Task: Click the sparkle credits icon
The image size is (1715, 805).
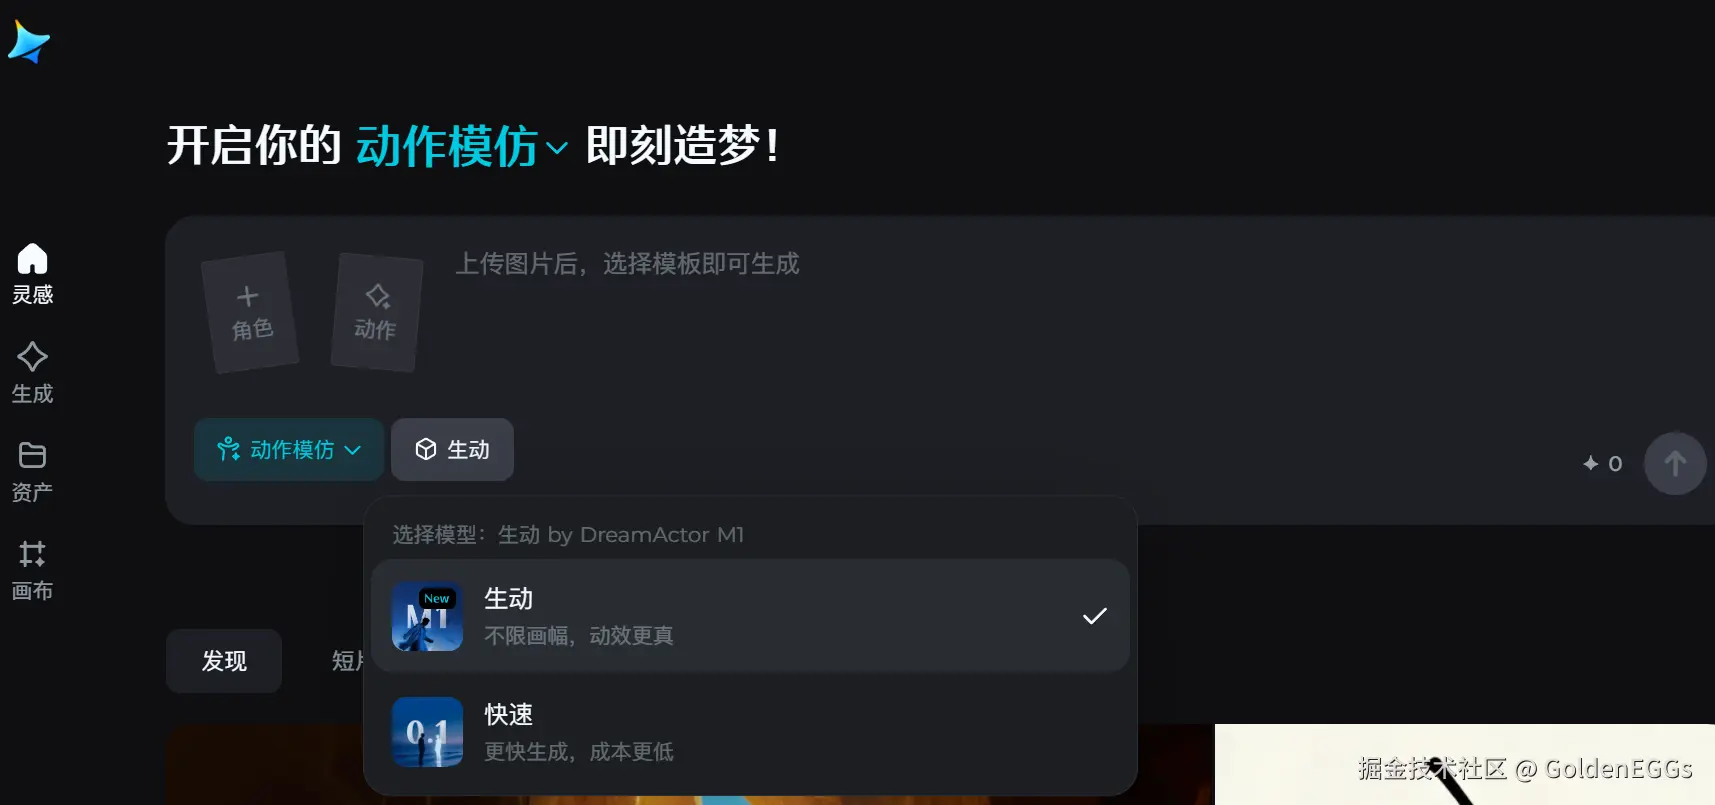Action: (x=1591, y=463)
